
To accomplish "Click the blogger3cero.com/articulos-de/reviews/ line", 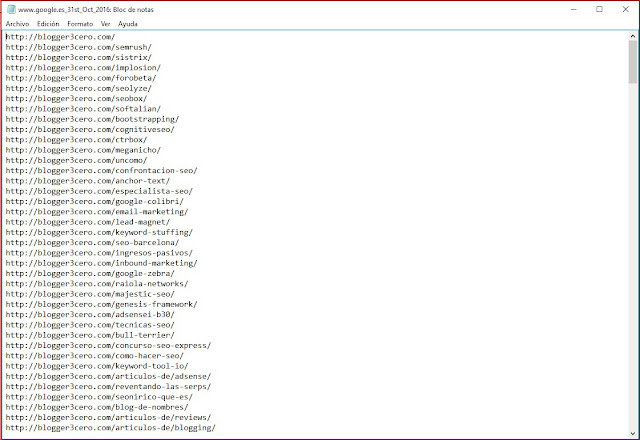I will click(x=108, y=417).
